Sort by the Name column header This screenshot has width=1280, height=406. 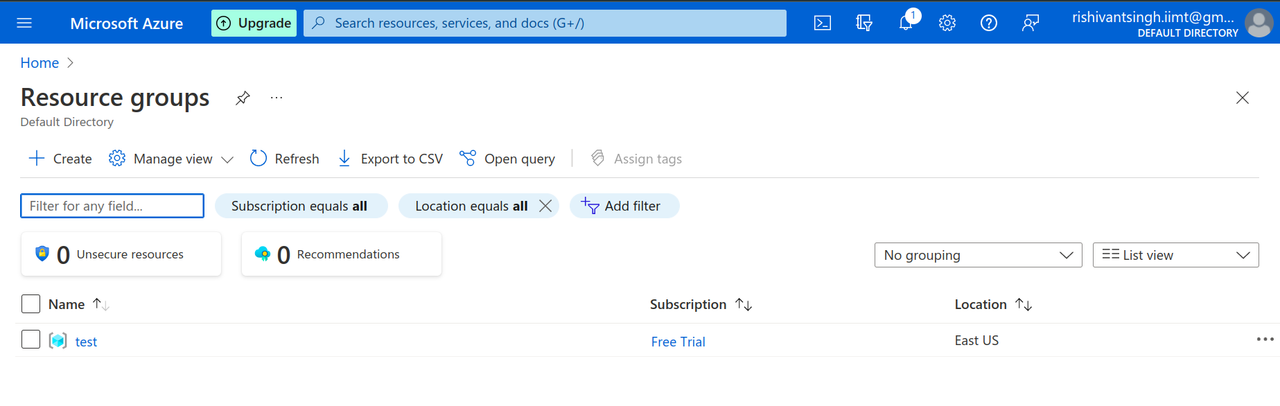point(67,304)
